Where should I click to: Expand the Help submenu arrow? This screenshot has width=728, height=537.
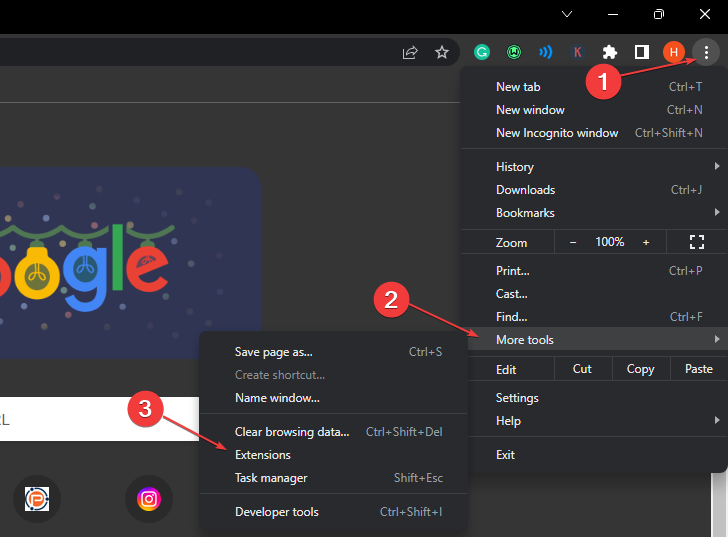tap(717, 420)
